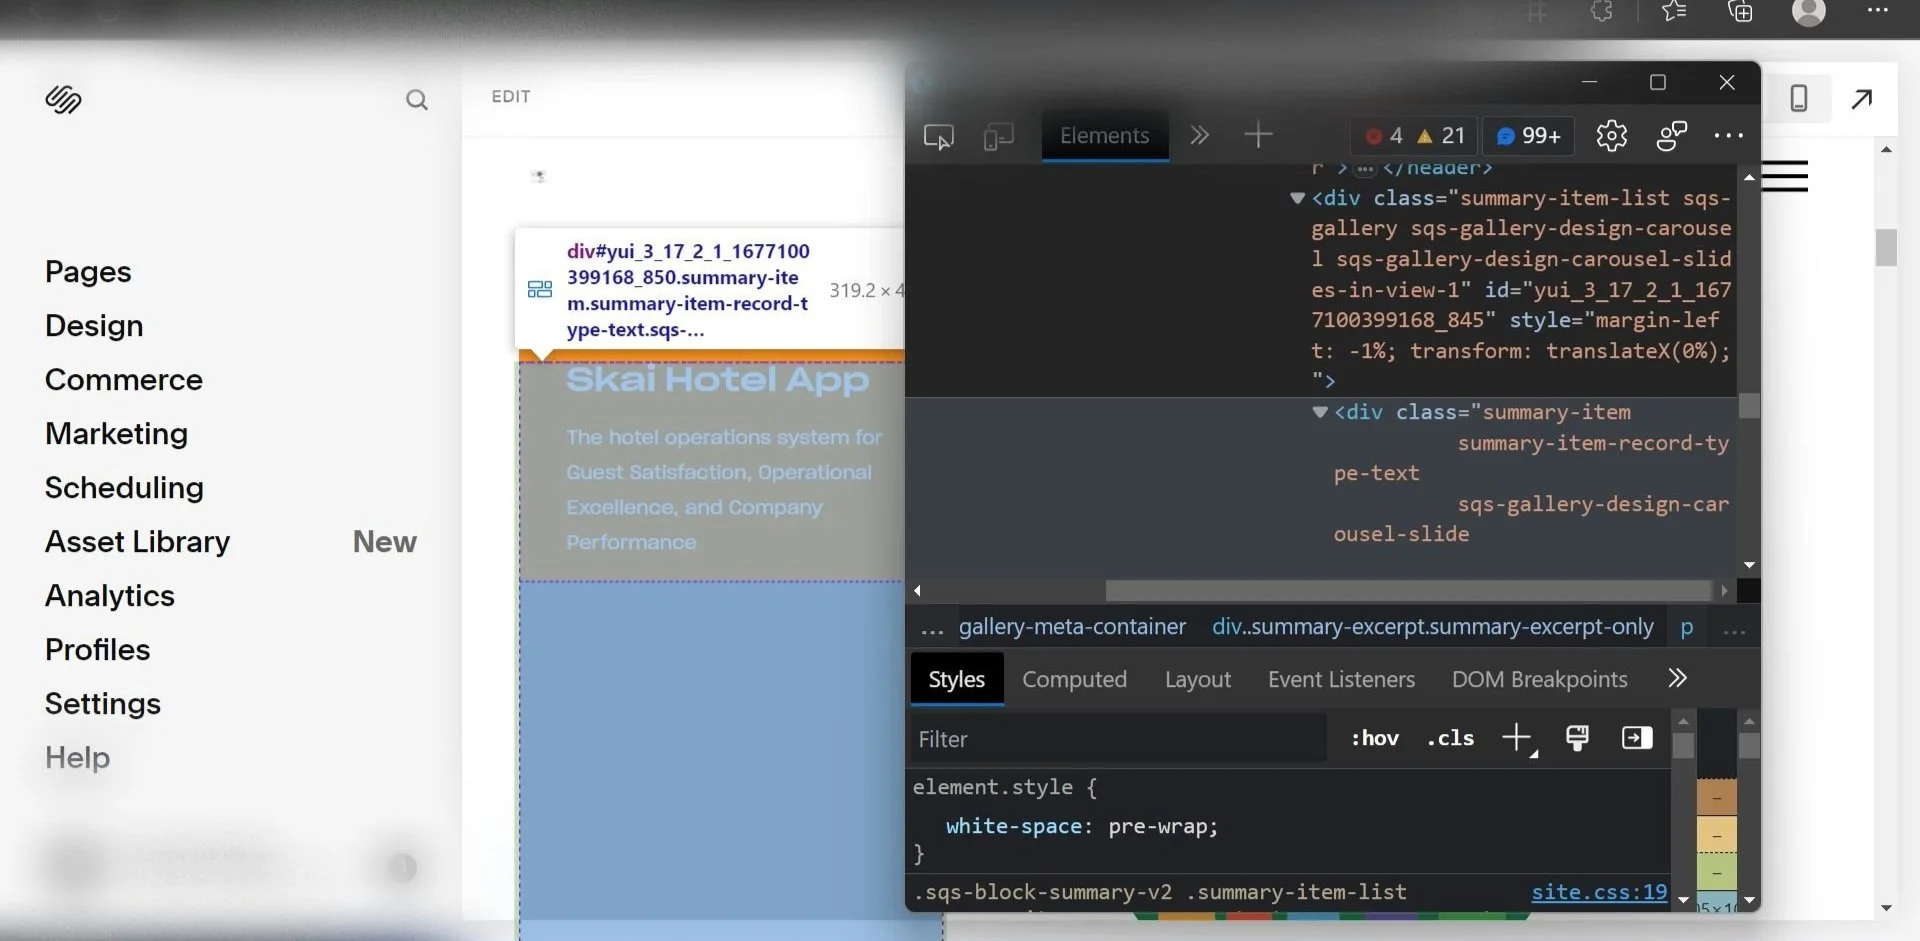
Task: Toggle the device emulation toolbar
Action: point(998,136)
